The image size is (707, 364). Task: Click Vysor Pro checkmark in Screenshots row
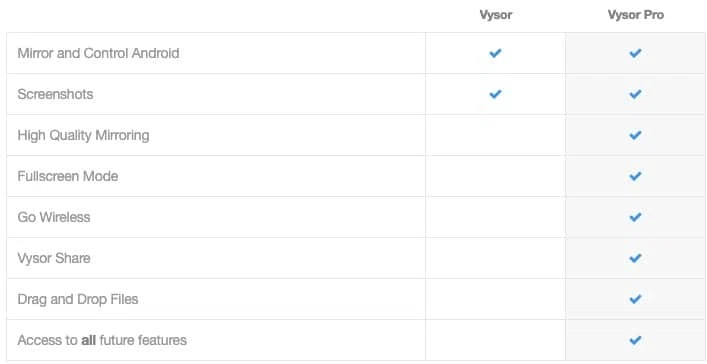(635, 94)
